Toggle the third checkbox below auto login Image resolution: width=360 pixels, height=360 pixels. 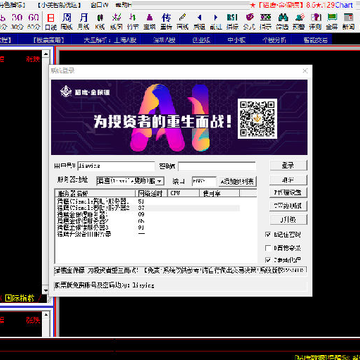click(x=268, y=260)
